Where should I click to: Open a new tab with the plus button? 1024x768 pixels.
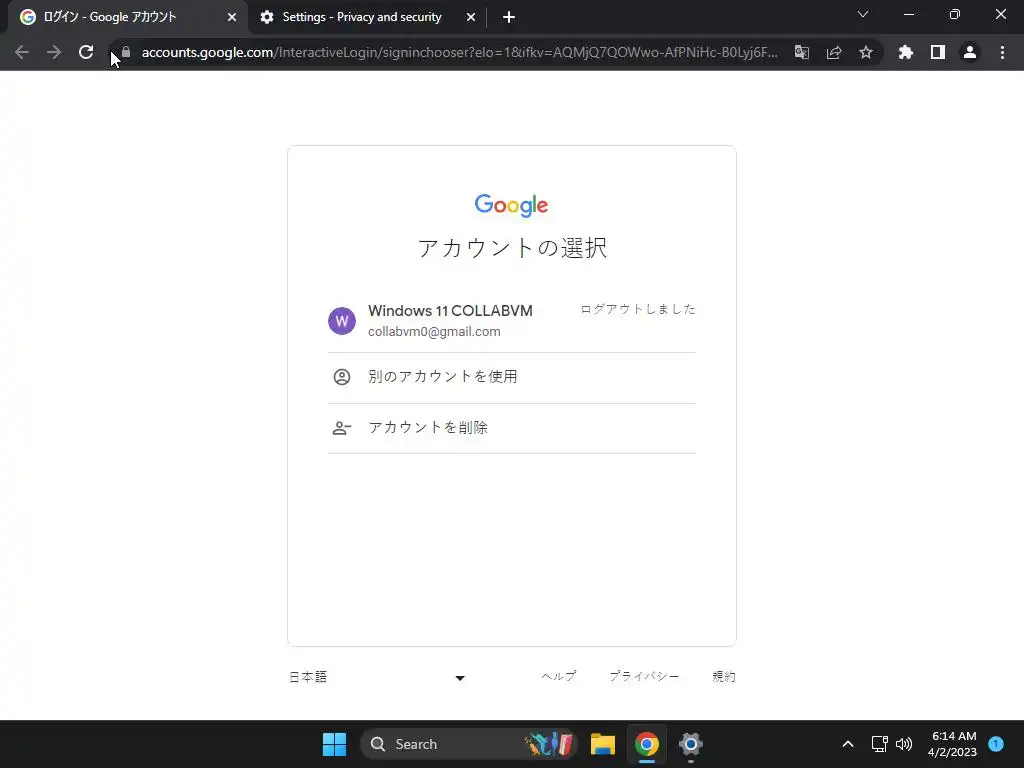click(x=509, y=18)
